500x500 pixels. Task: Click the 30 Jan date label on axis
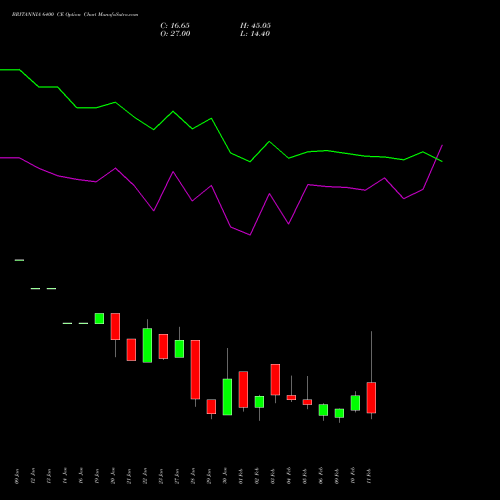[x=225, y=476]
